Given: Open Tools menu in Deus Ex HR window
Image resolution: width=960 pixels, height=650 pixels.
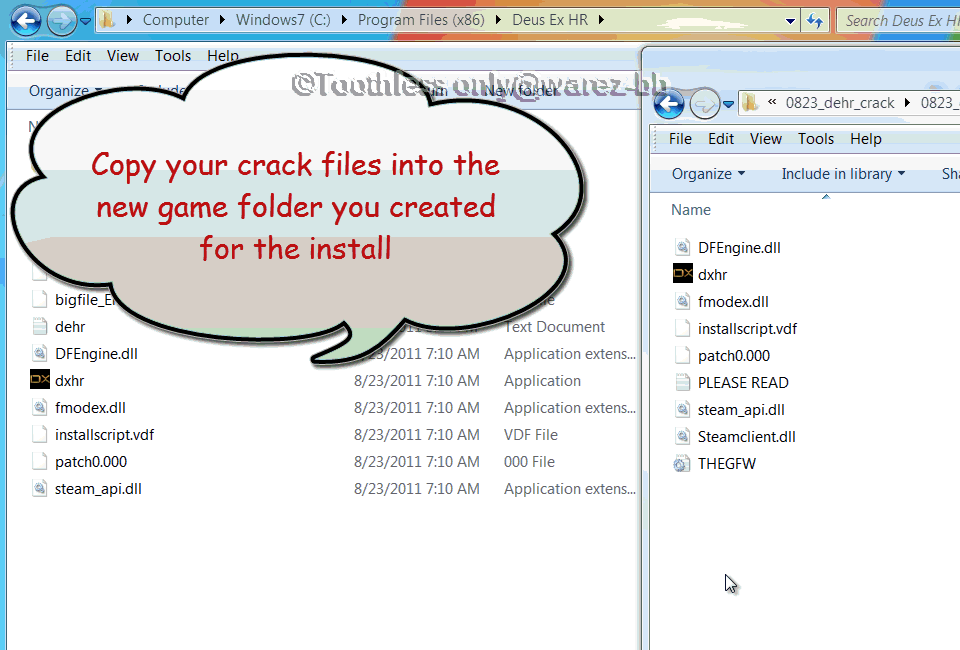Looking at the screenshot, I should click(x=173, y=56).
